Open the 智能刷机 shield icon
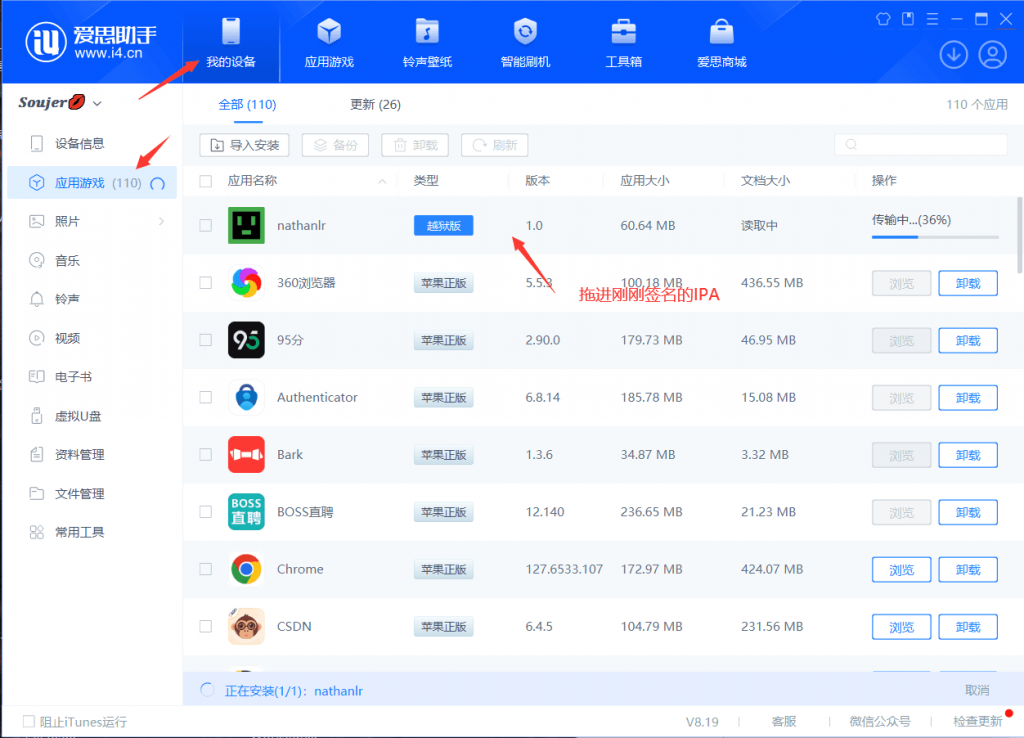1024x738 pixels. point(525,31)
